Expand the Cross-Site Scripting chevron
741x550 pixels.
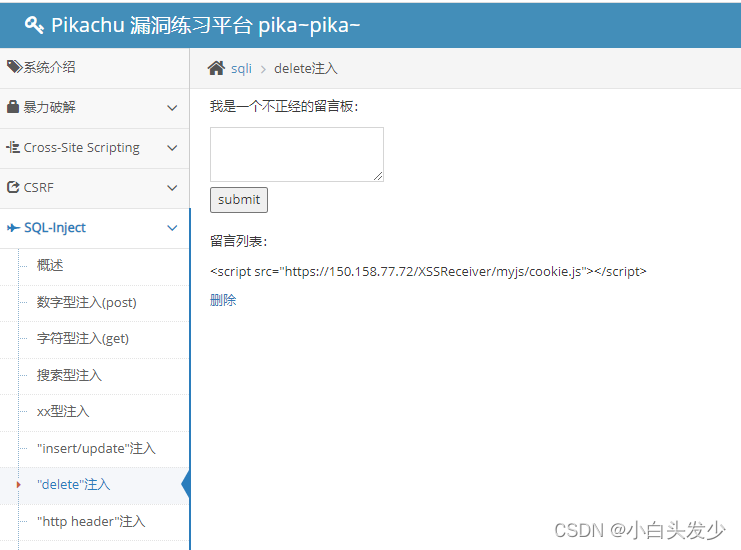(172, 148)
